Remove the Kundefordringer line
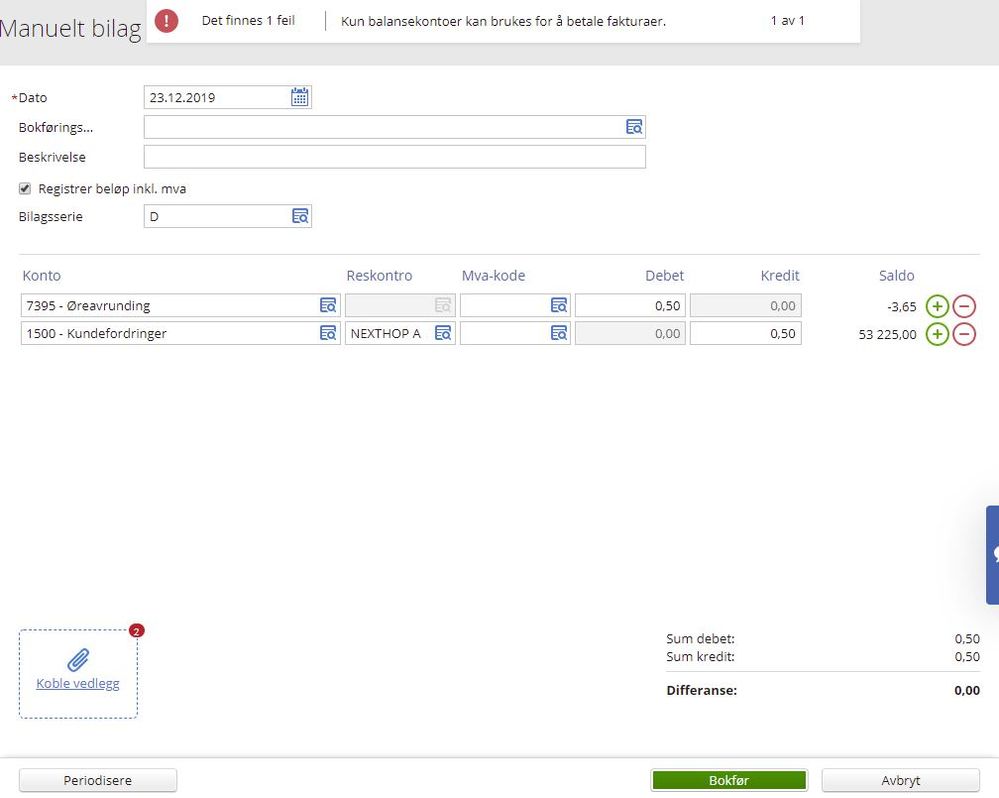Viewport: 999px width, 798px height. (x=964, y=334)
